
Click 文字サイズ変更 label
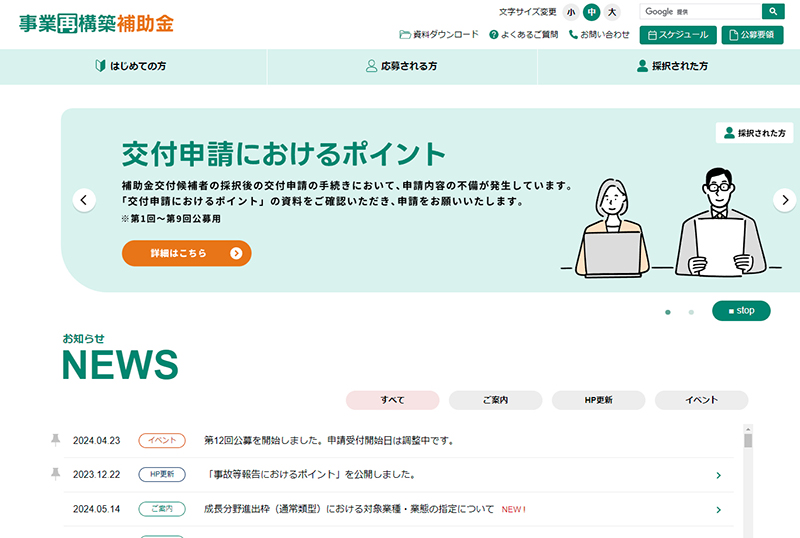[528, 12]
